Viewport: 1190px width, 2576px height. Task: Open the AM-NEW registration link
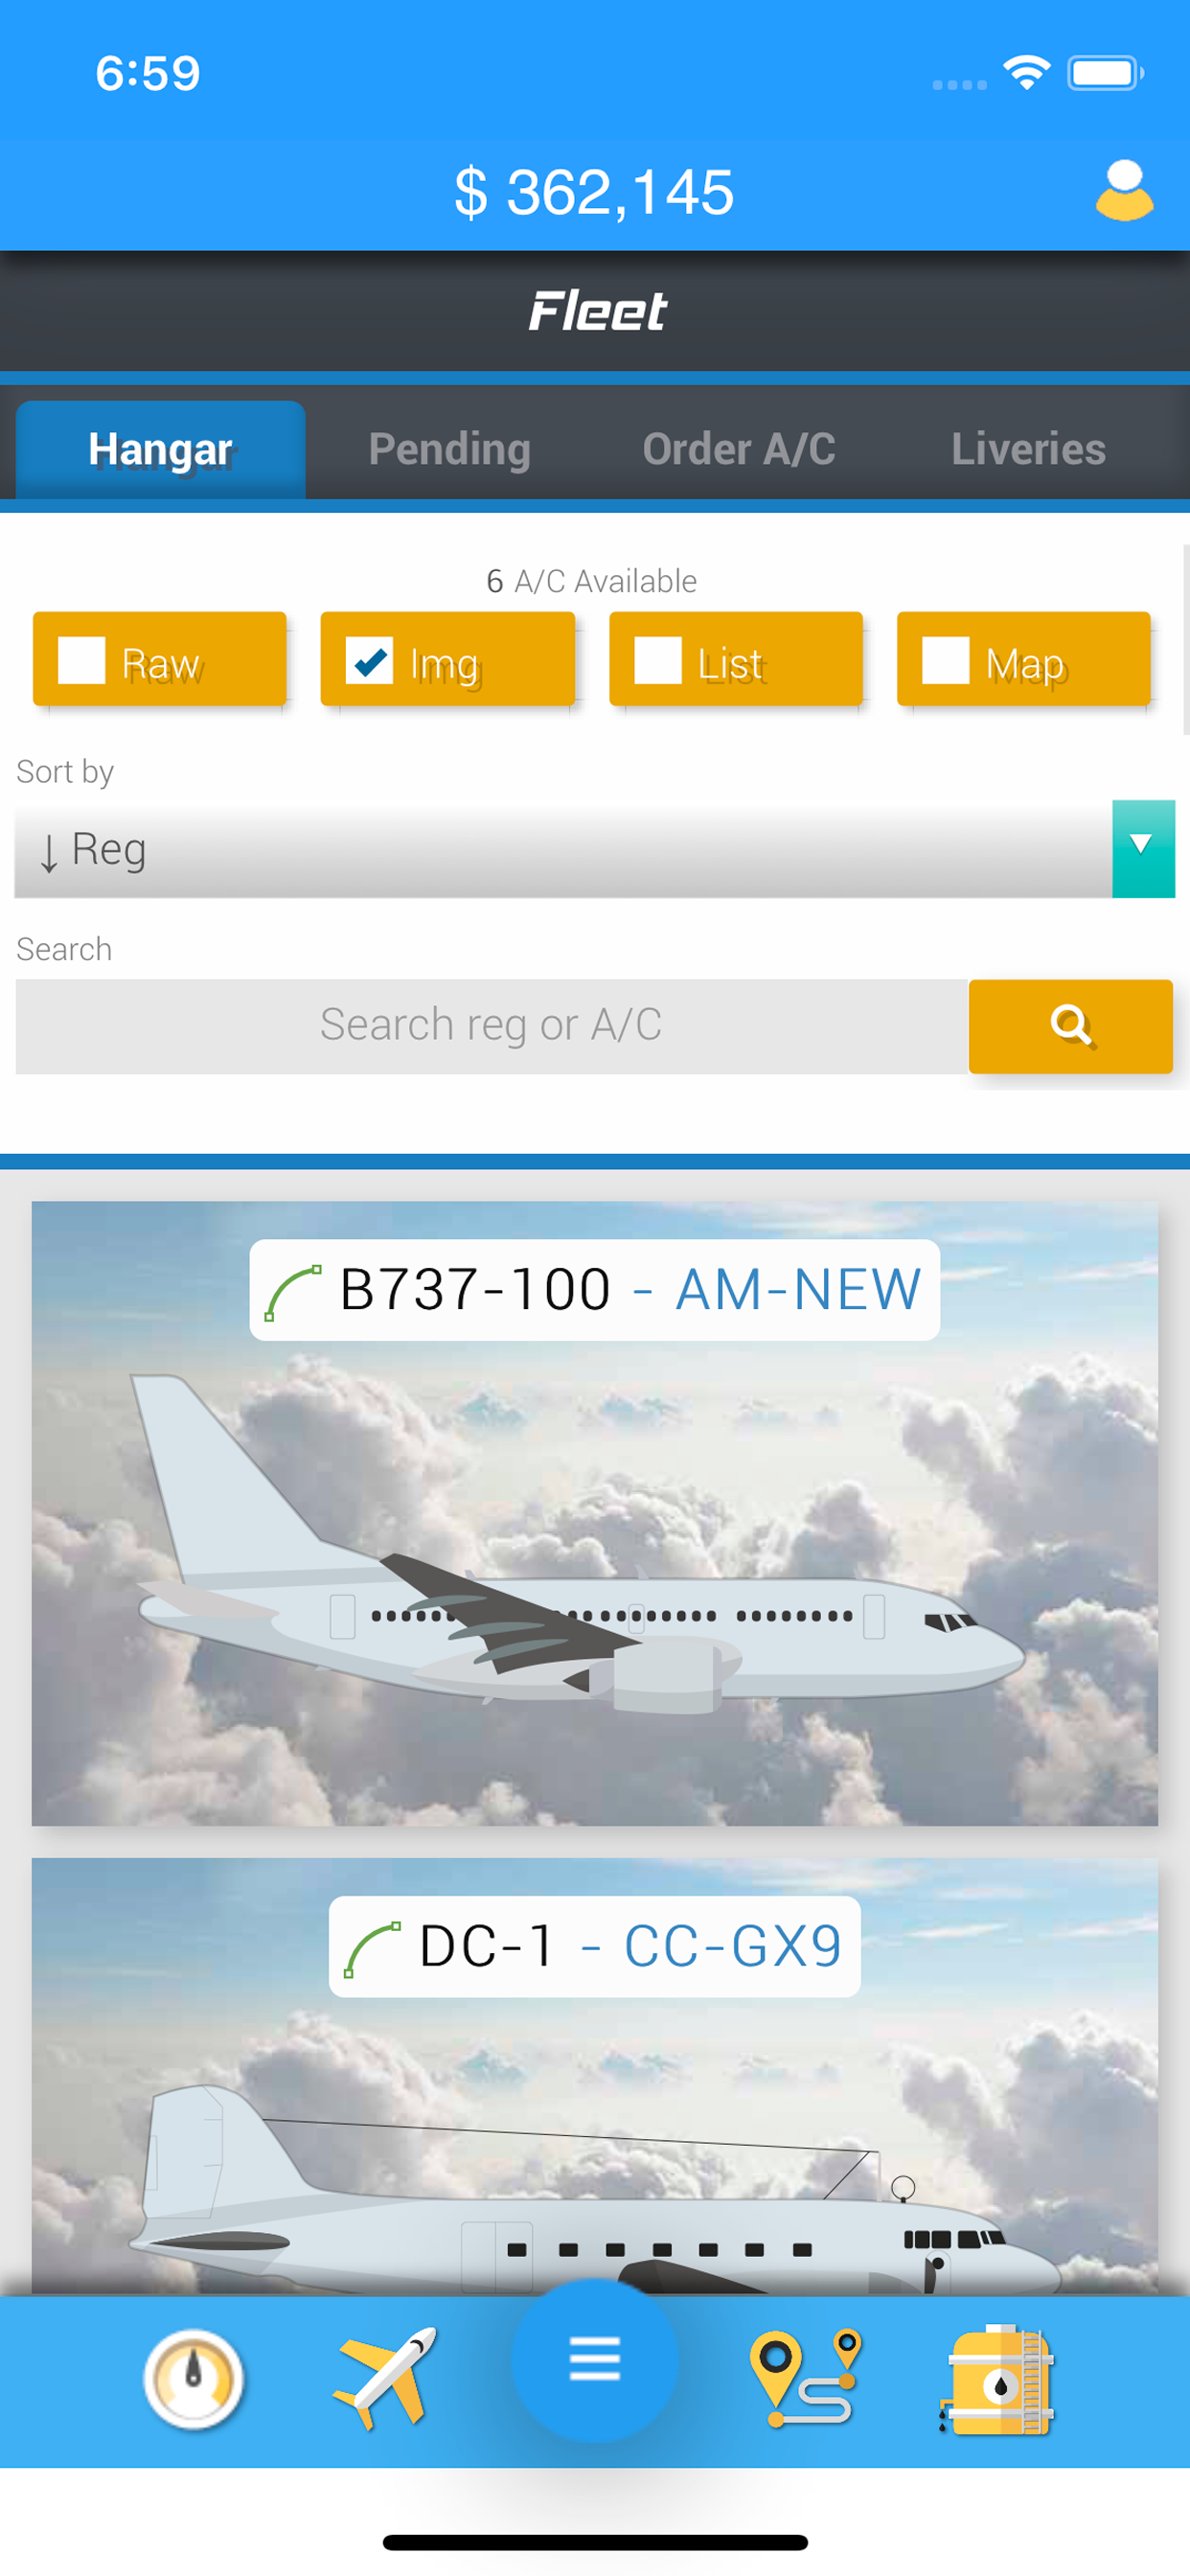tap(798, 1289)
